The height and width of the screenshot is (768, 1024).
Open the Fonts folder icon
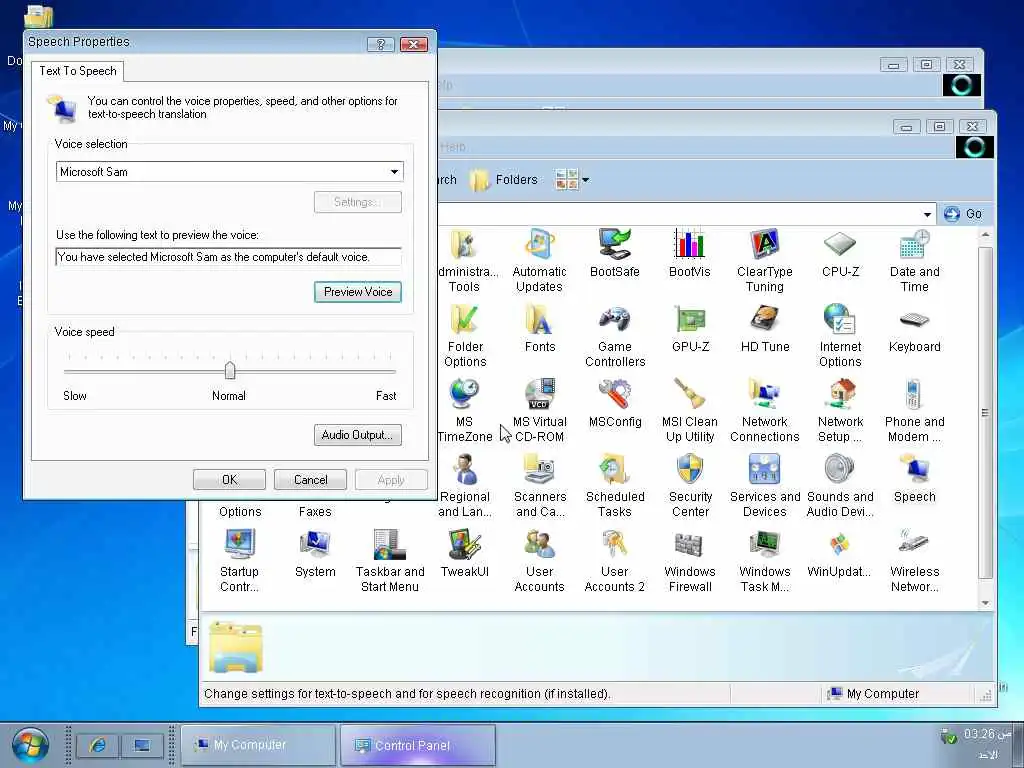click(x=539, y=328)
